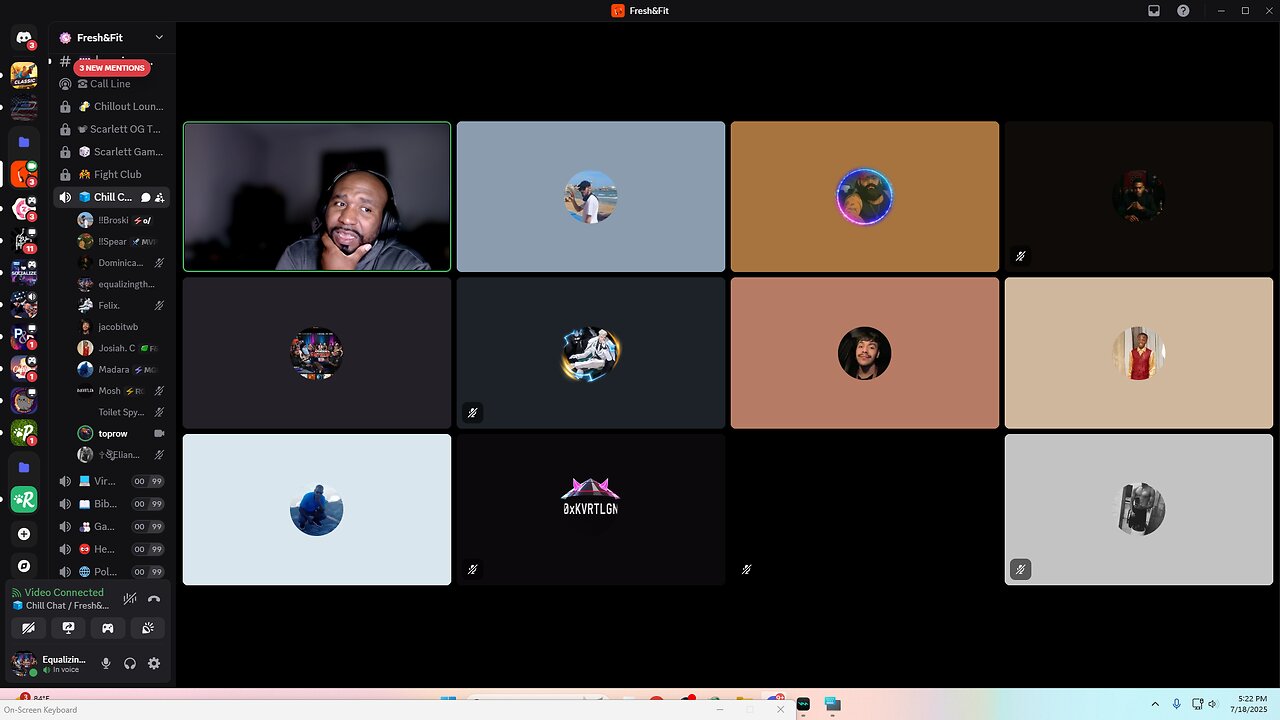Image resolution: width=1280 pixels, height=720 pixels.
Task: Disconnect from voice call
Action: [154, 599]
